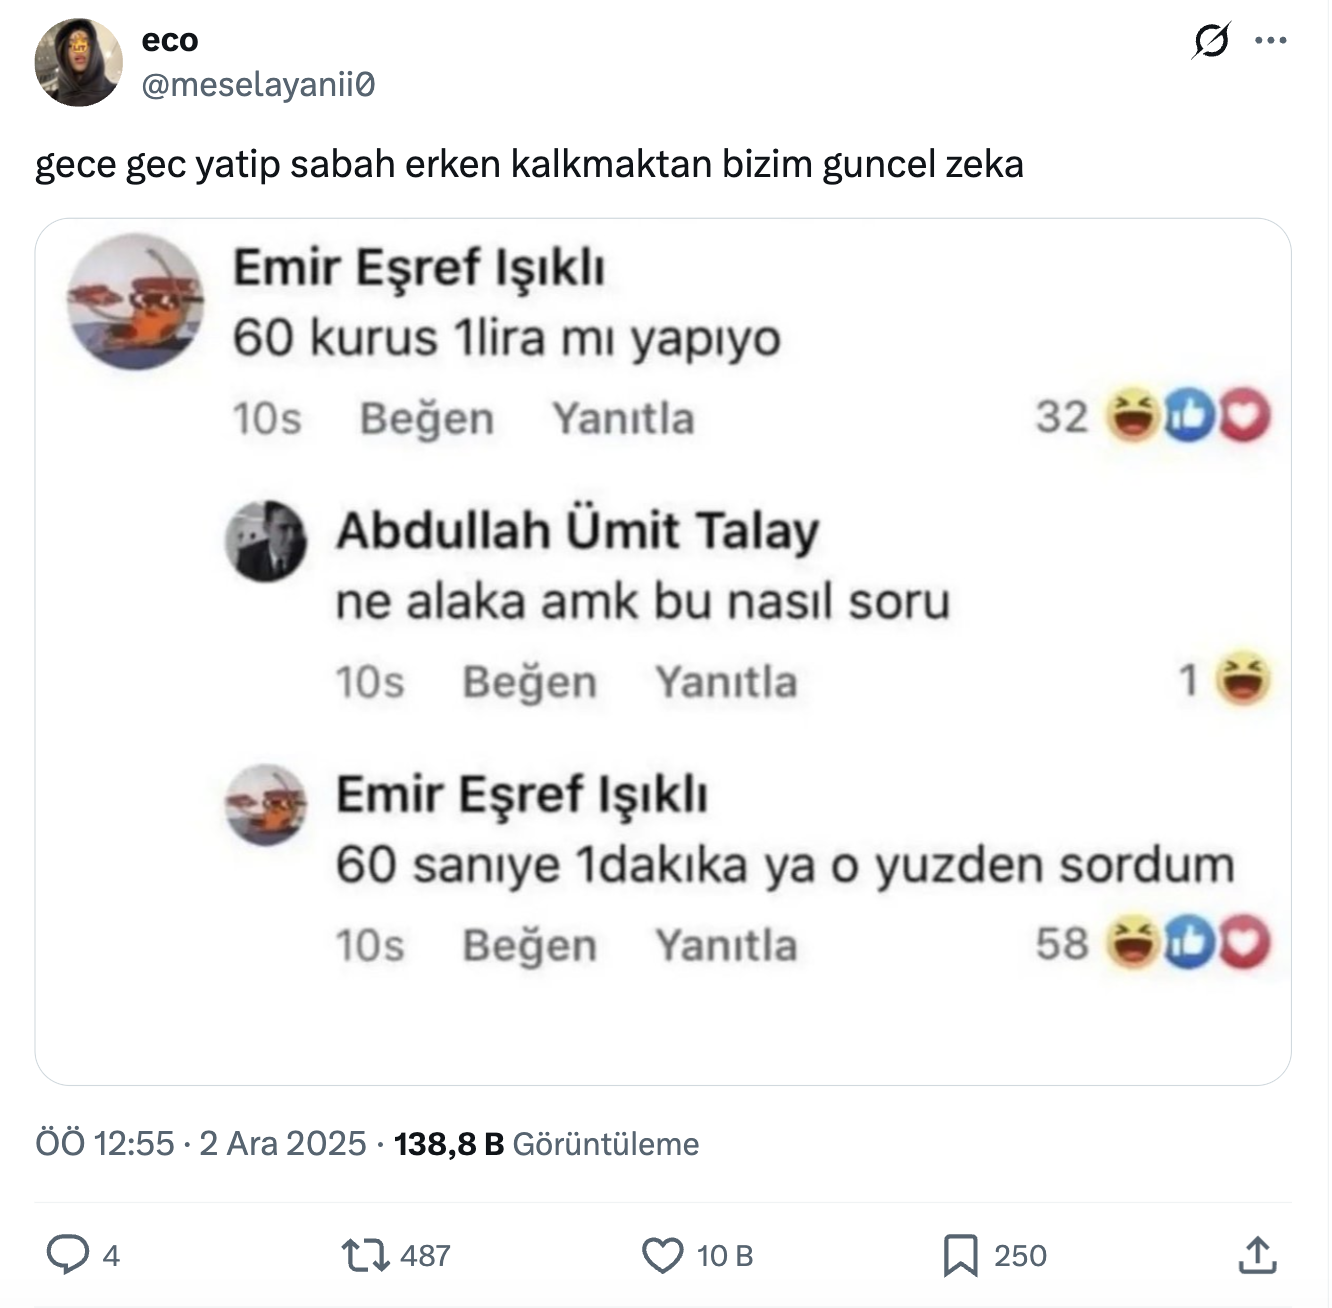Click the display name eco
Image resolution: width=1332 pixels, height=1308 pixels.
[170, 40]
